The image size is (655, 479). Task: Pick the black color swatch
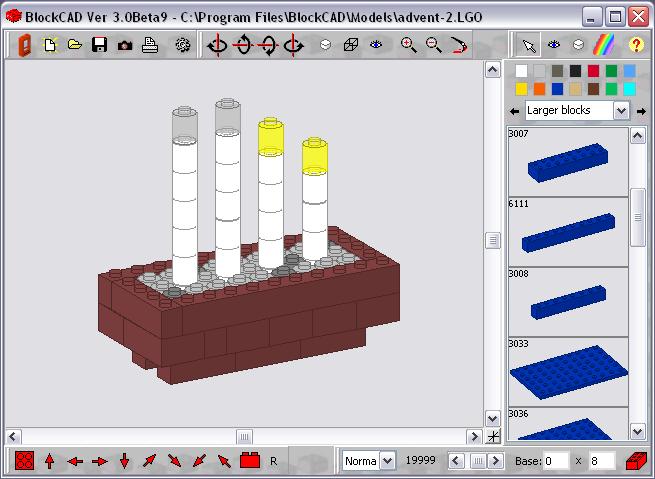[x=575, y=71]
